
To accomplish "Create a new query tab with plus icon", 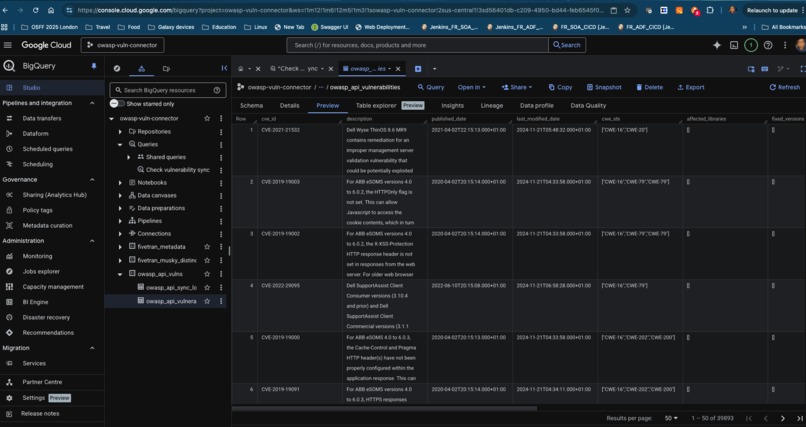I will point(418,68).
